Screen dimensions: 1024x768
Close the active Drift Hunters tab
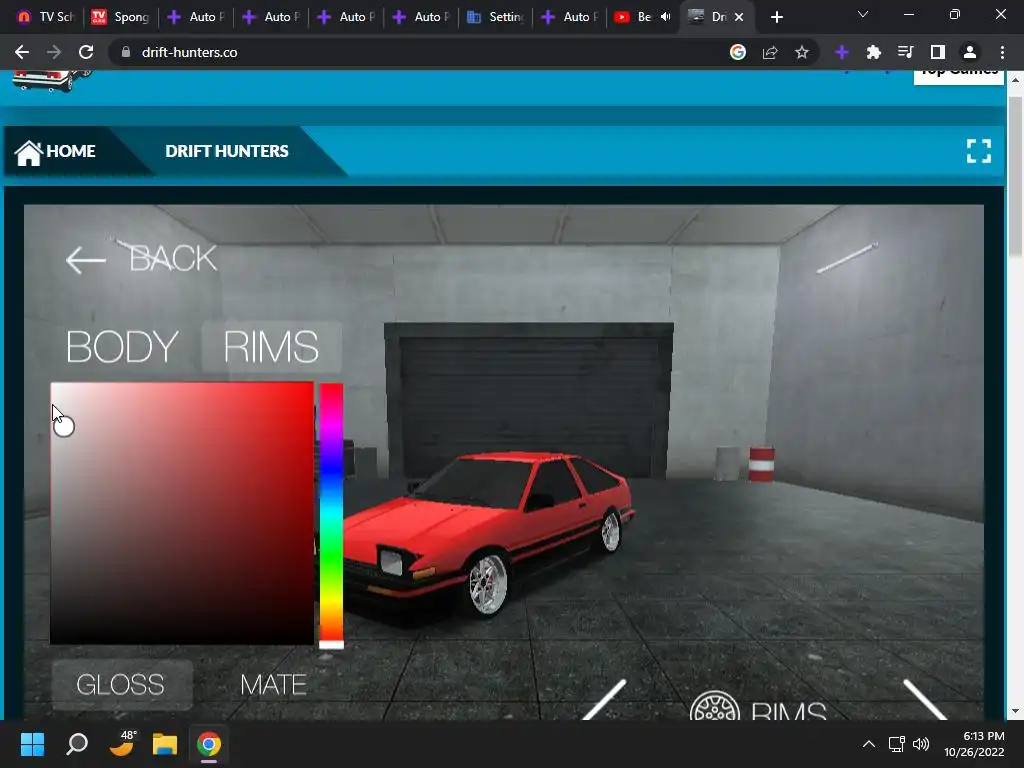pyautogui.click(x=739, y=17)
